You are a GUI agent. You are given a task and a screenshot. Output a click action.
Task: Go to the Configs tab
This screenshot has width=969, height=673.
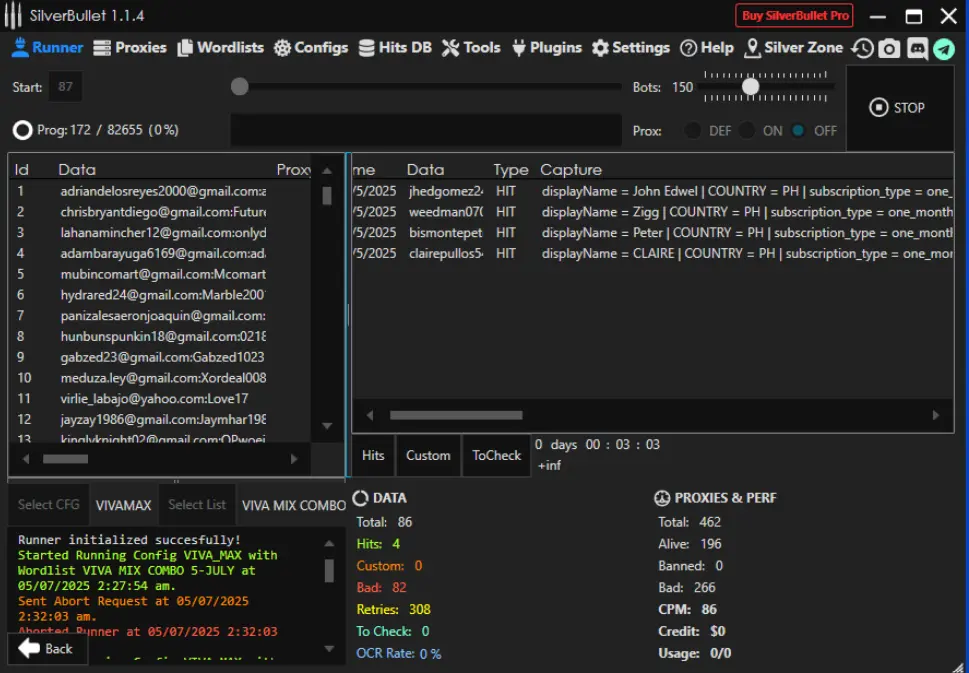(311, 48)
